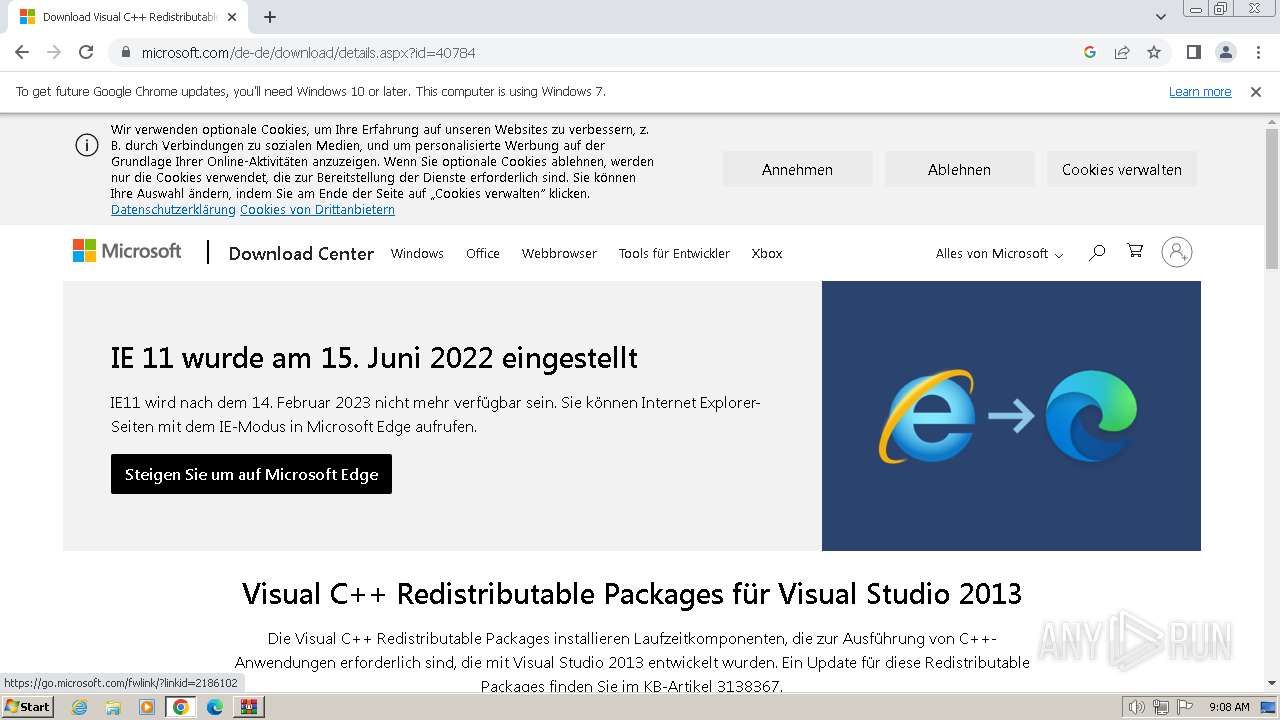Open the Windows Start button
The width and height of the screenshot is (1280, 720).
27,707
